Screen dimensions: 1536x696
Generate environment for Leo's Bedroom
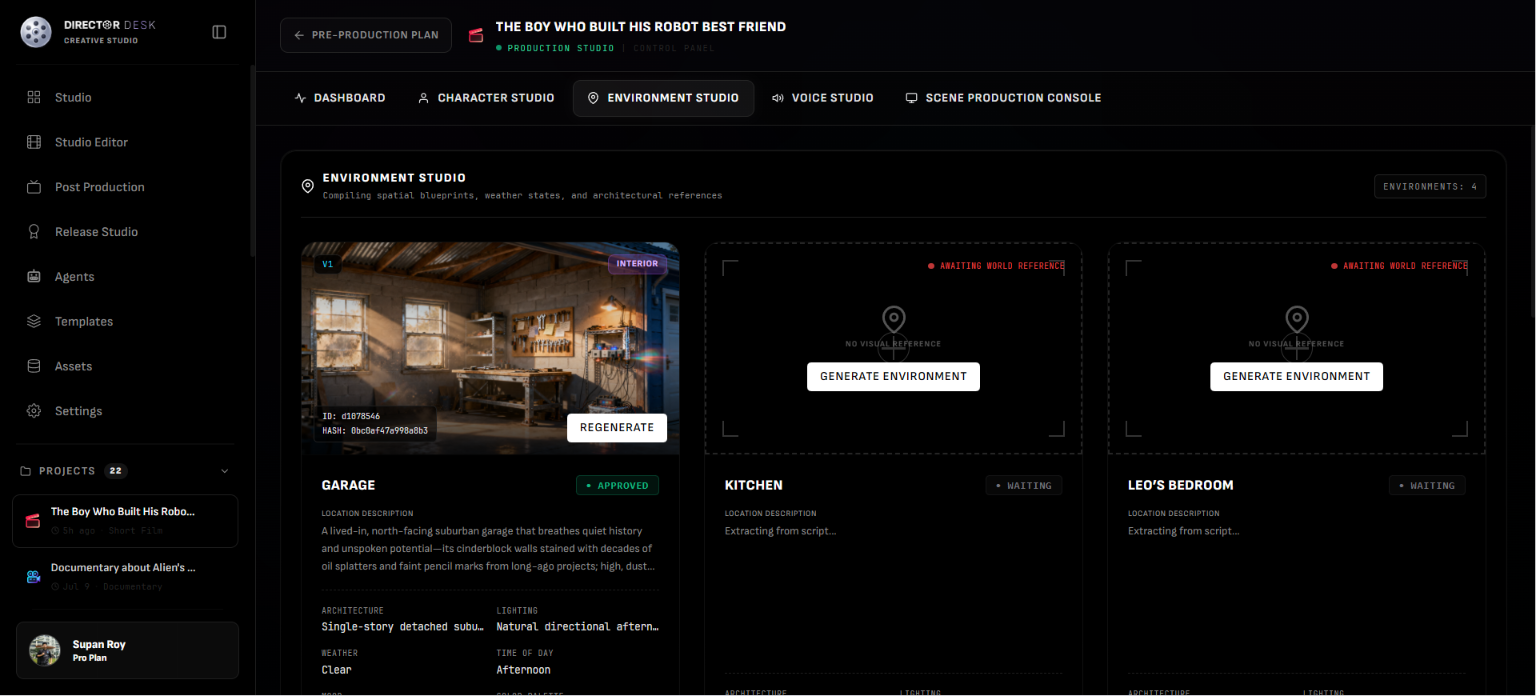pos(1296,376)
